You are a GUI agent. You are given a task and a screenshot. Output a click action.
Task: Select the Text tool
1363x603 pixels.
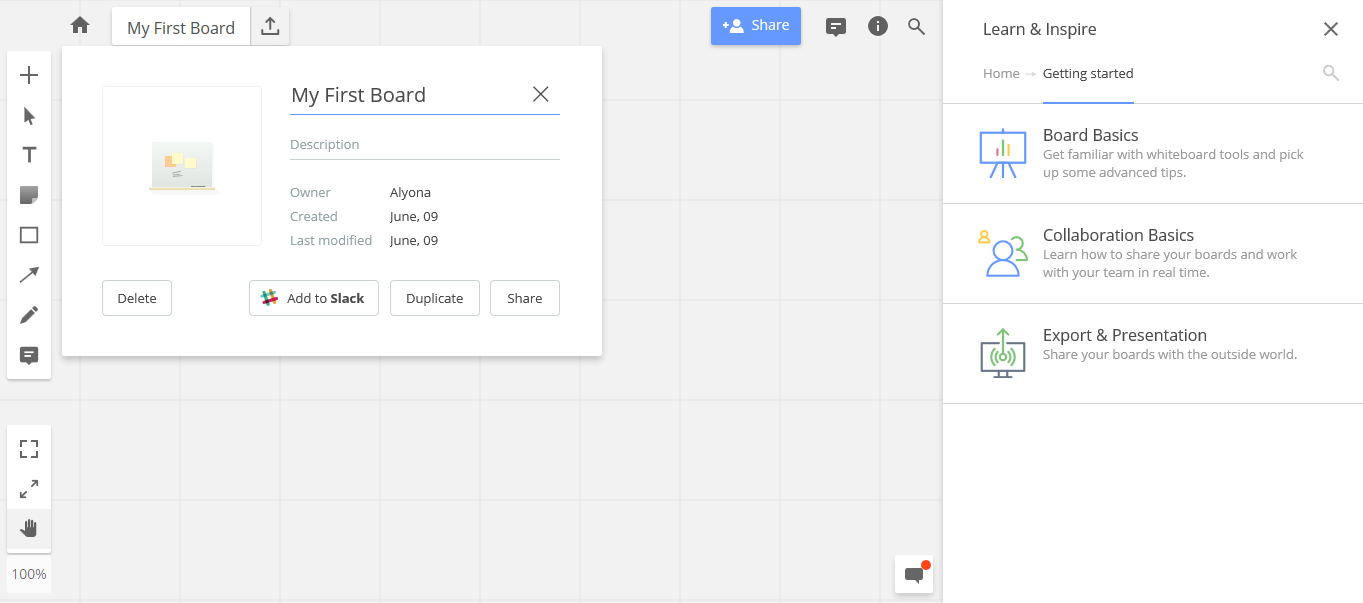click(x=29, y=155)
